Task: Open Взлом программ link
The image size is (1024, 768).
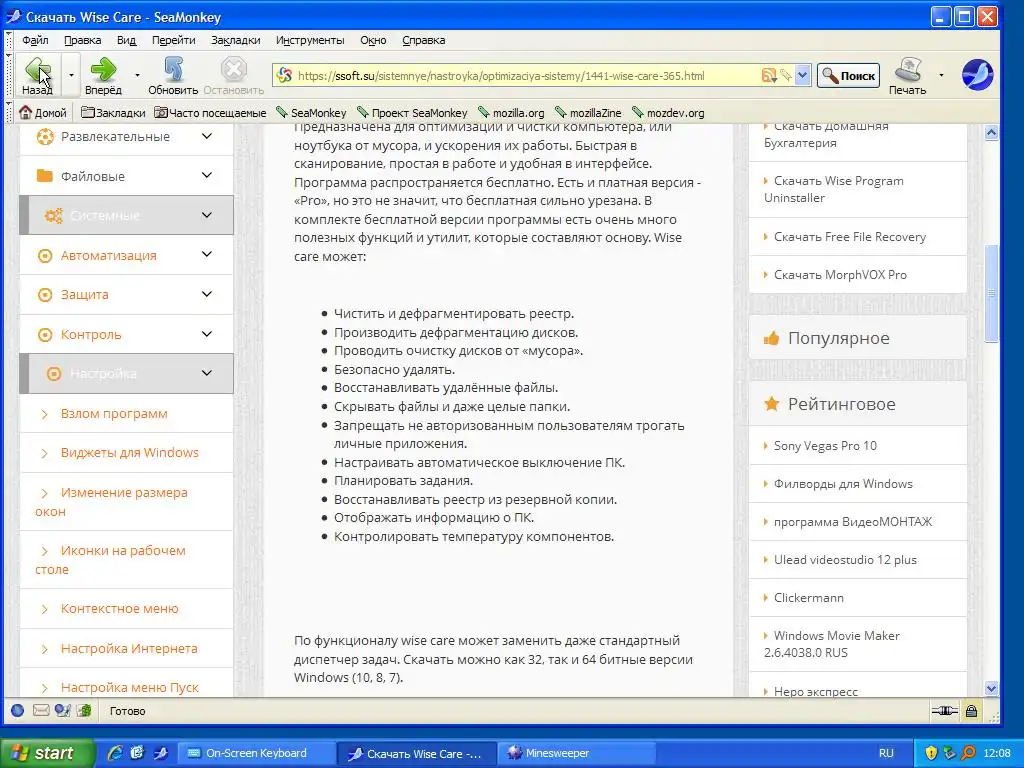Action: pyautogui.click(x=114, y=413)
